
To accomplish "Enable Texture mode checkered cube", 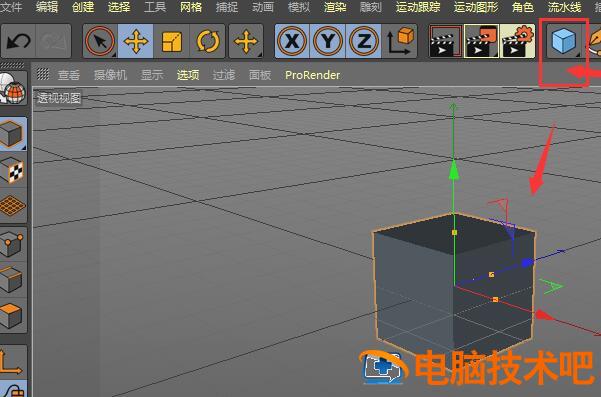I will tap(11, 170).
